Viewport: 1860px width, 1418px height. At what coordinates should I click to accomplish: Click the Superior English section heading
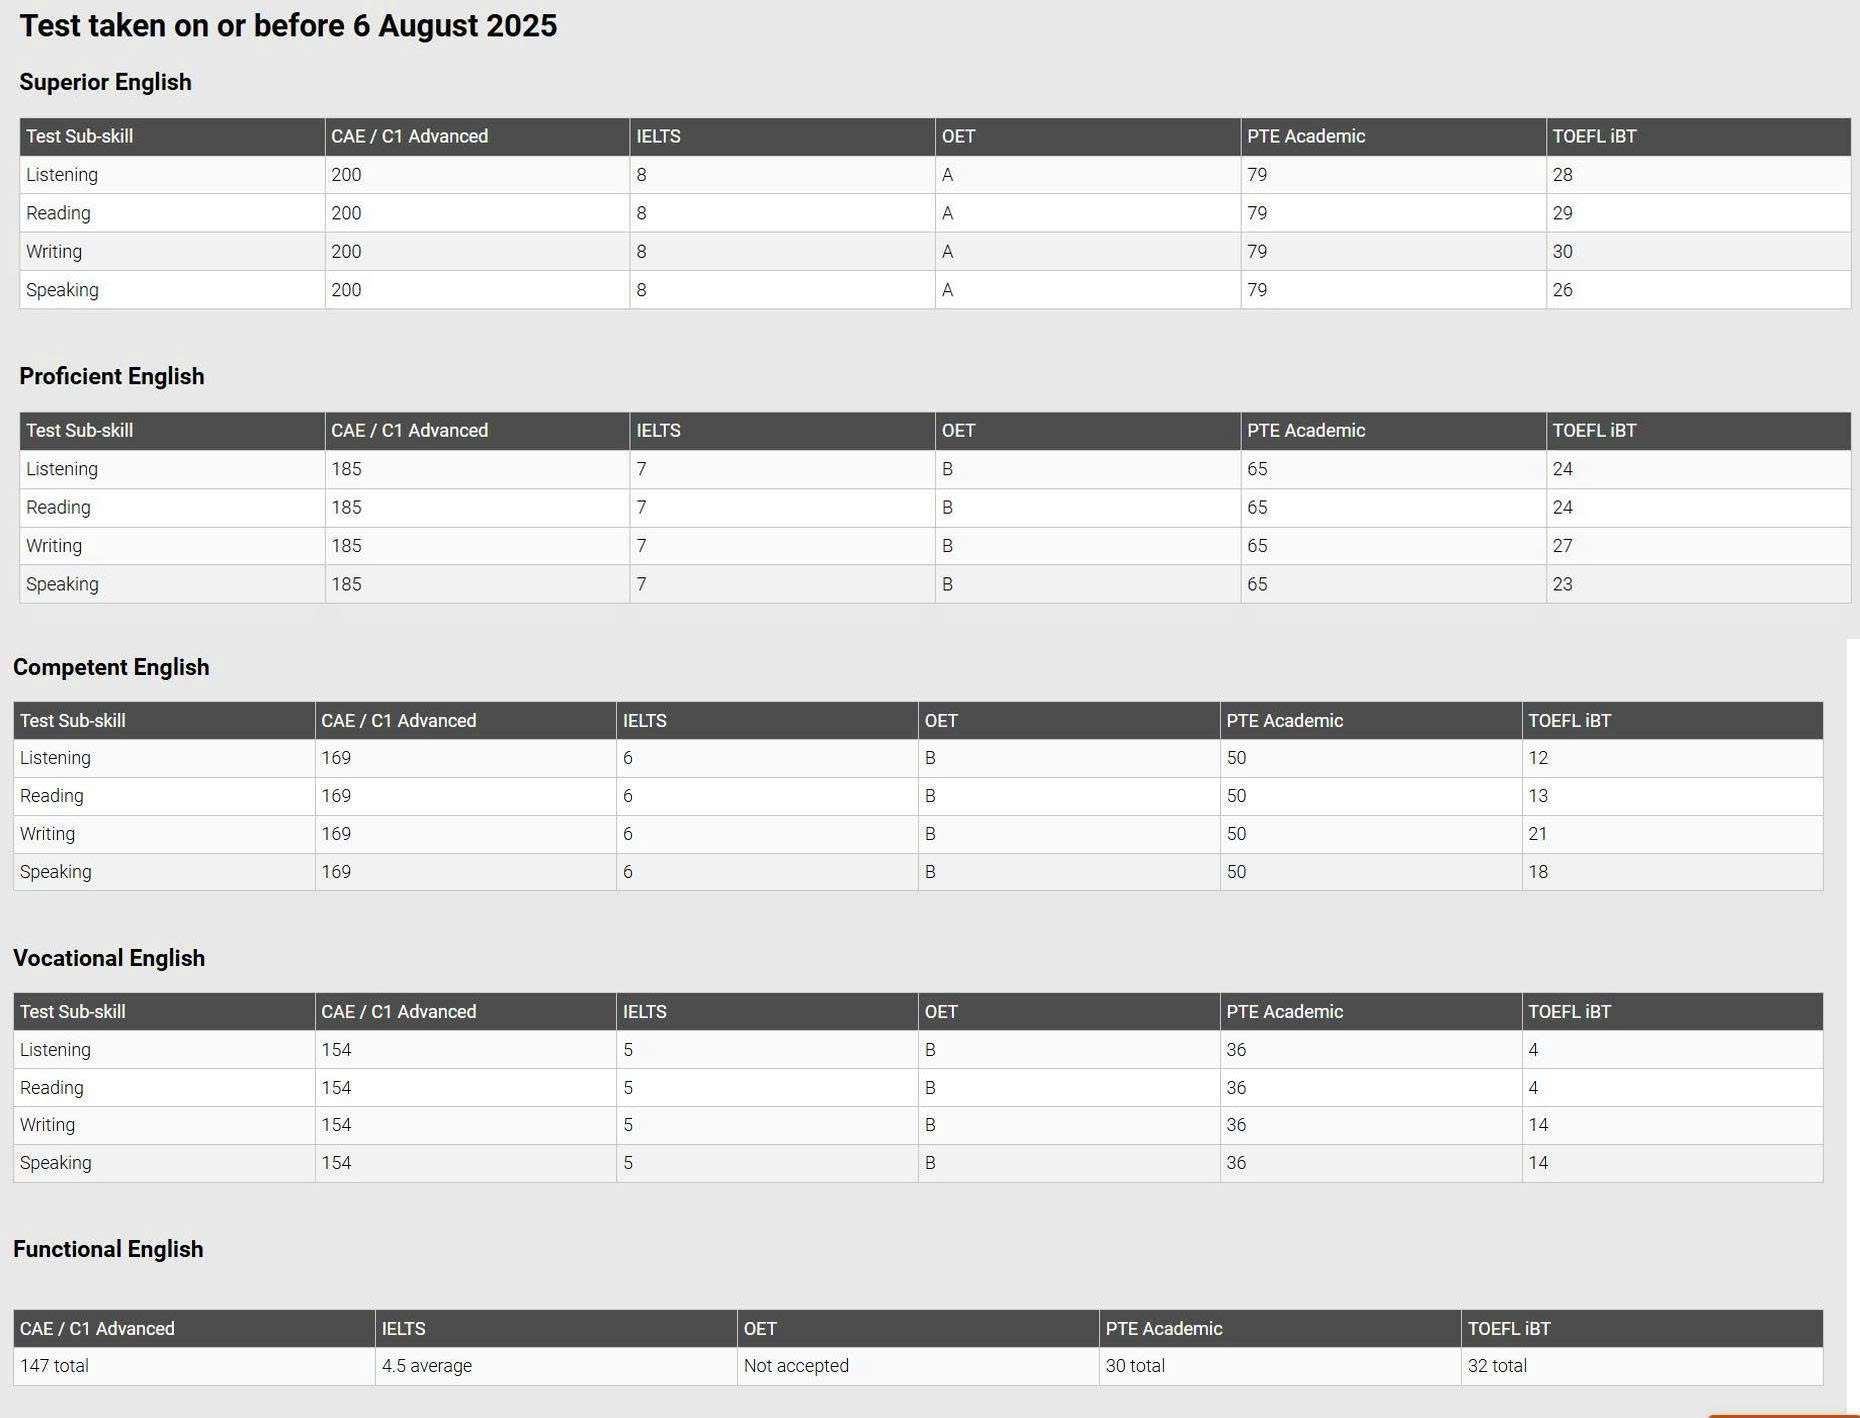(105, 82)
